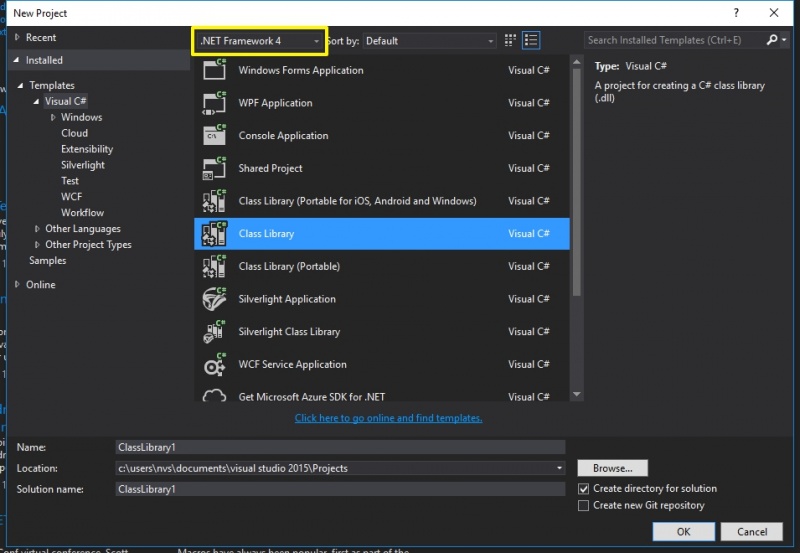Click the search magnifier icon
The height and width of the screenshot is (553, 800).
tap(772, 40)
